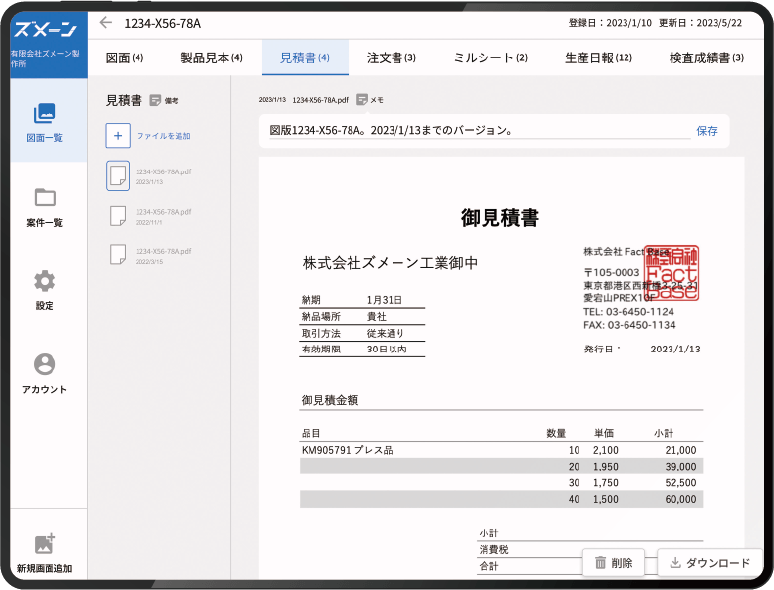774x590 pixels.
Task: Click 保存 to save the memo
Action: 706,131
